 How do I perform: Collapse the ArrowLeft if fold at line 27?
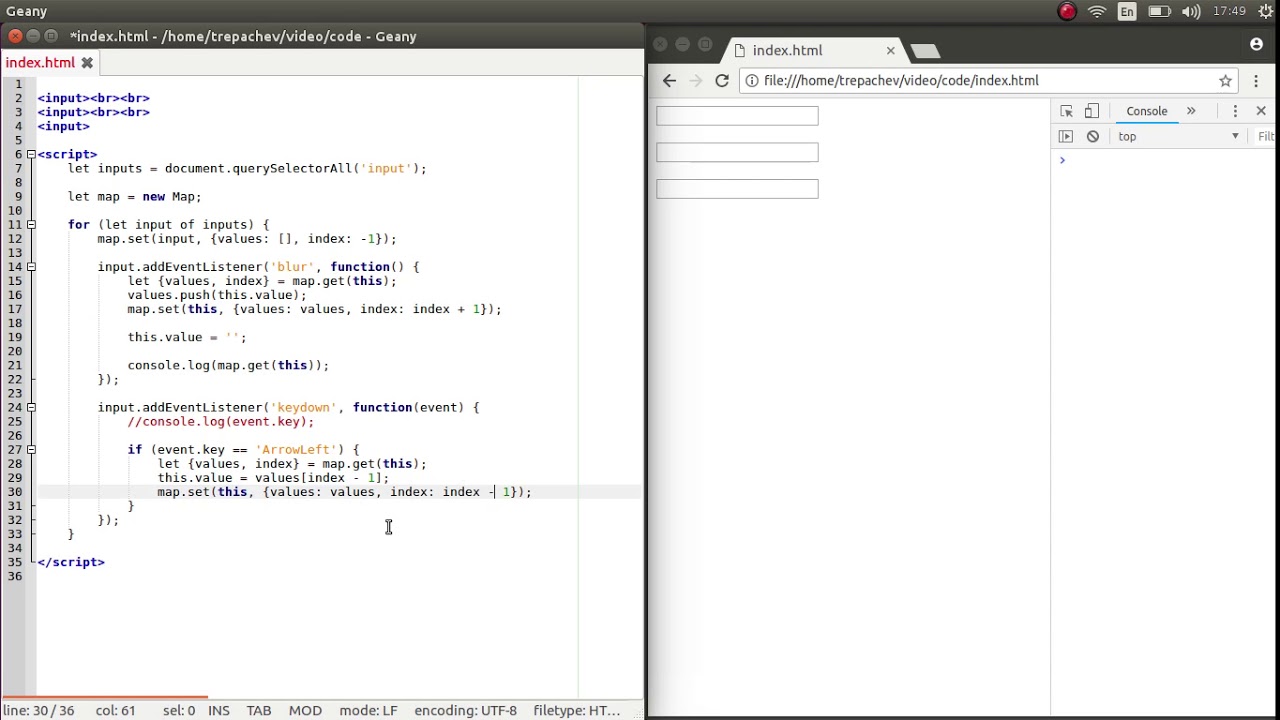pos(31,450)
